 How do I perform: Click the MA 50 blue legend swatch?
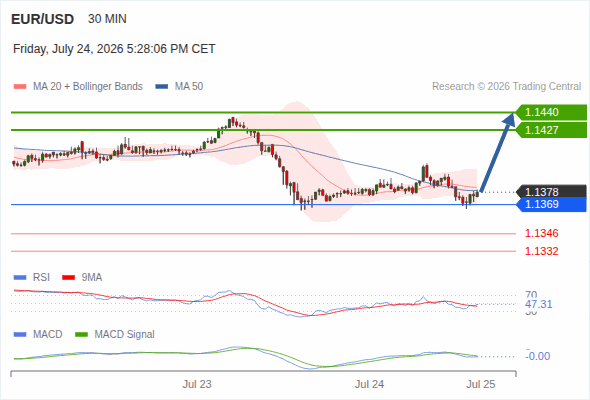click(162, 87)
